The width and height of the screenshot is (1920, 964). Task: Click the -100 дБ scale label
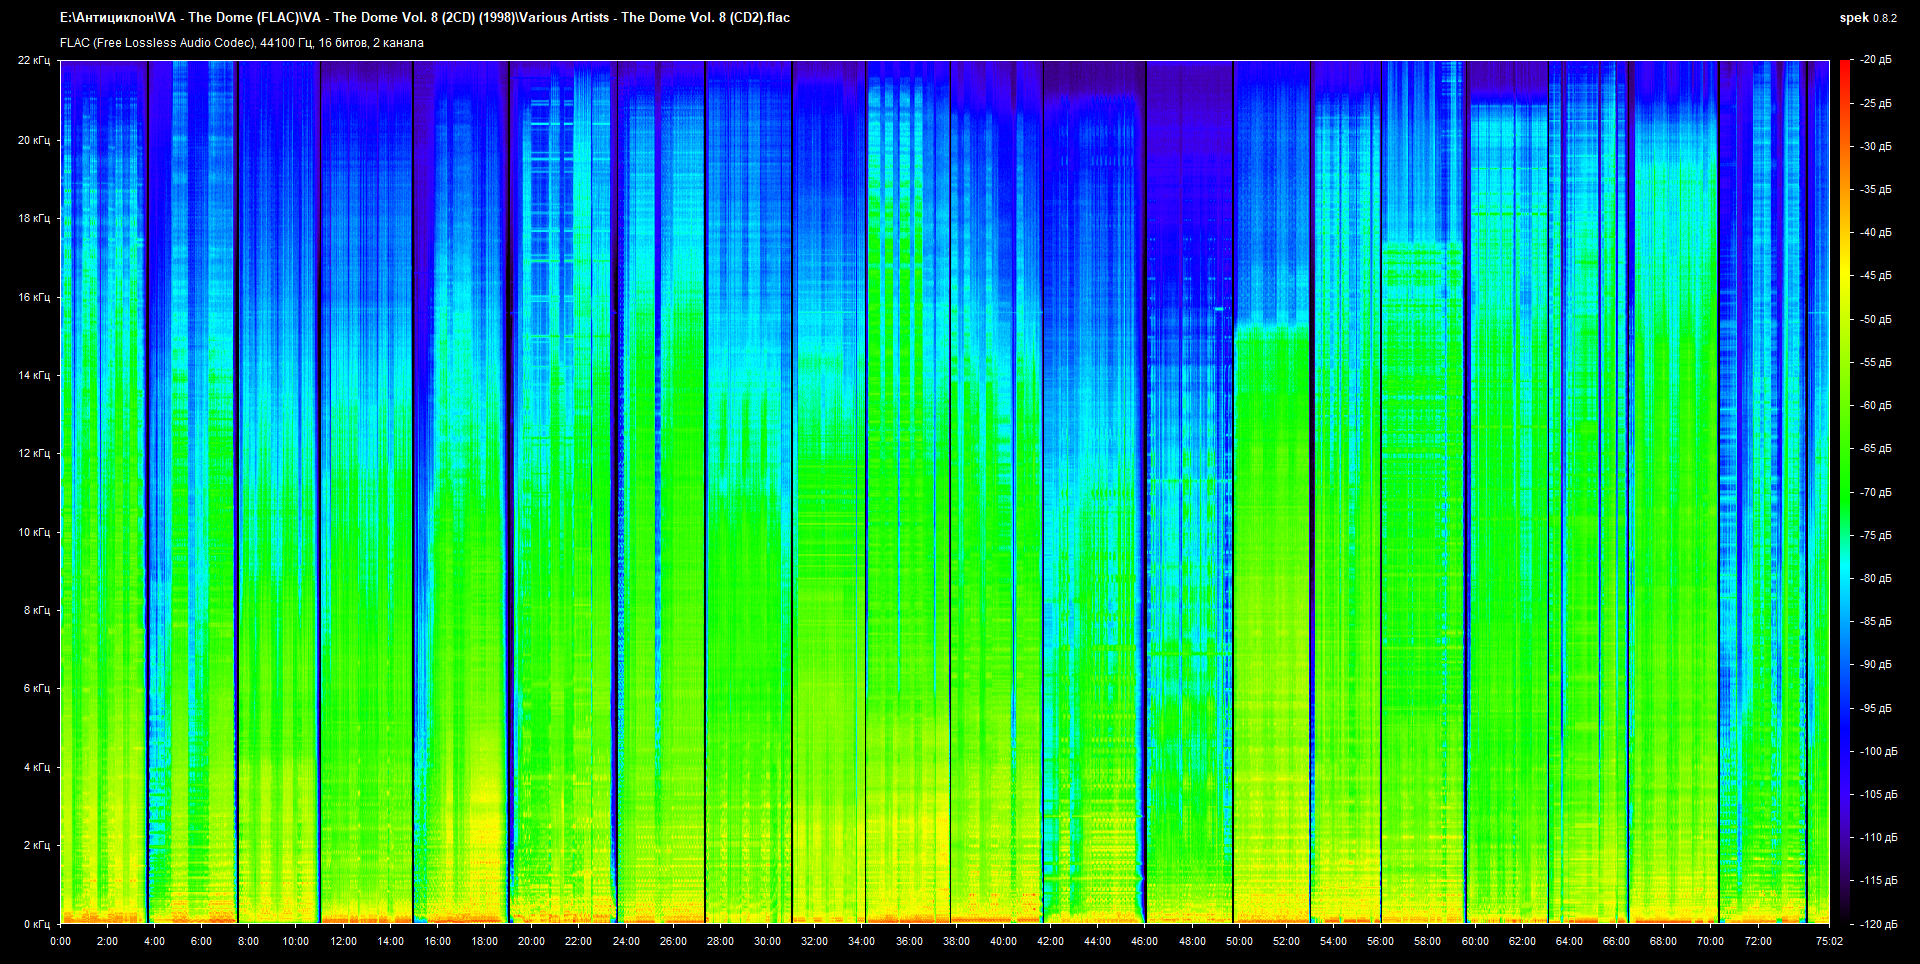pos(1877,751)
